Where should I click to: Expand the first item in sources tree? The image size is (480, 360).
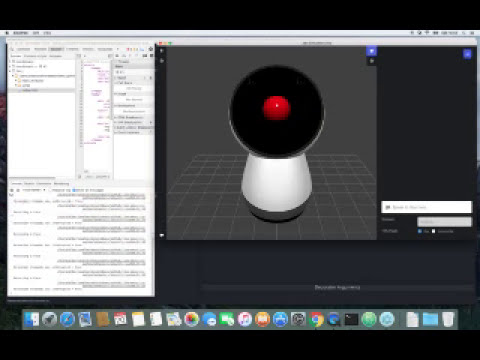pyautogui.click(x=10, y=62)
